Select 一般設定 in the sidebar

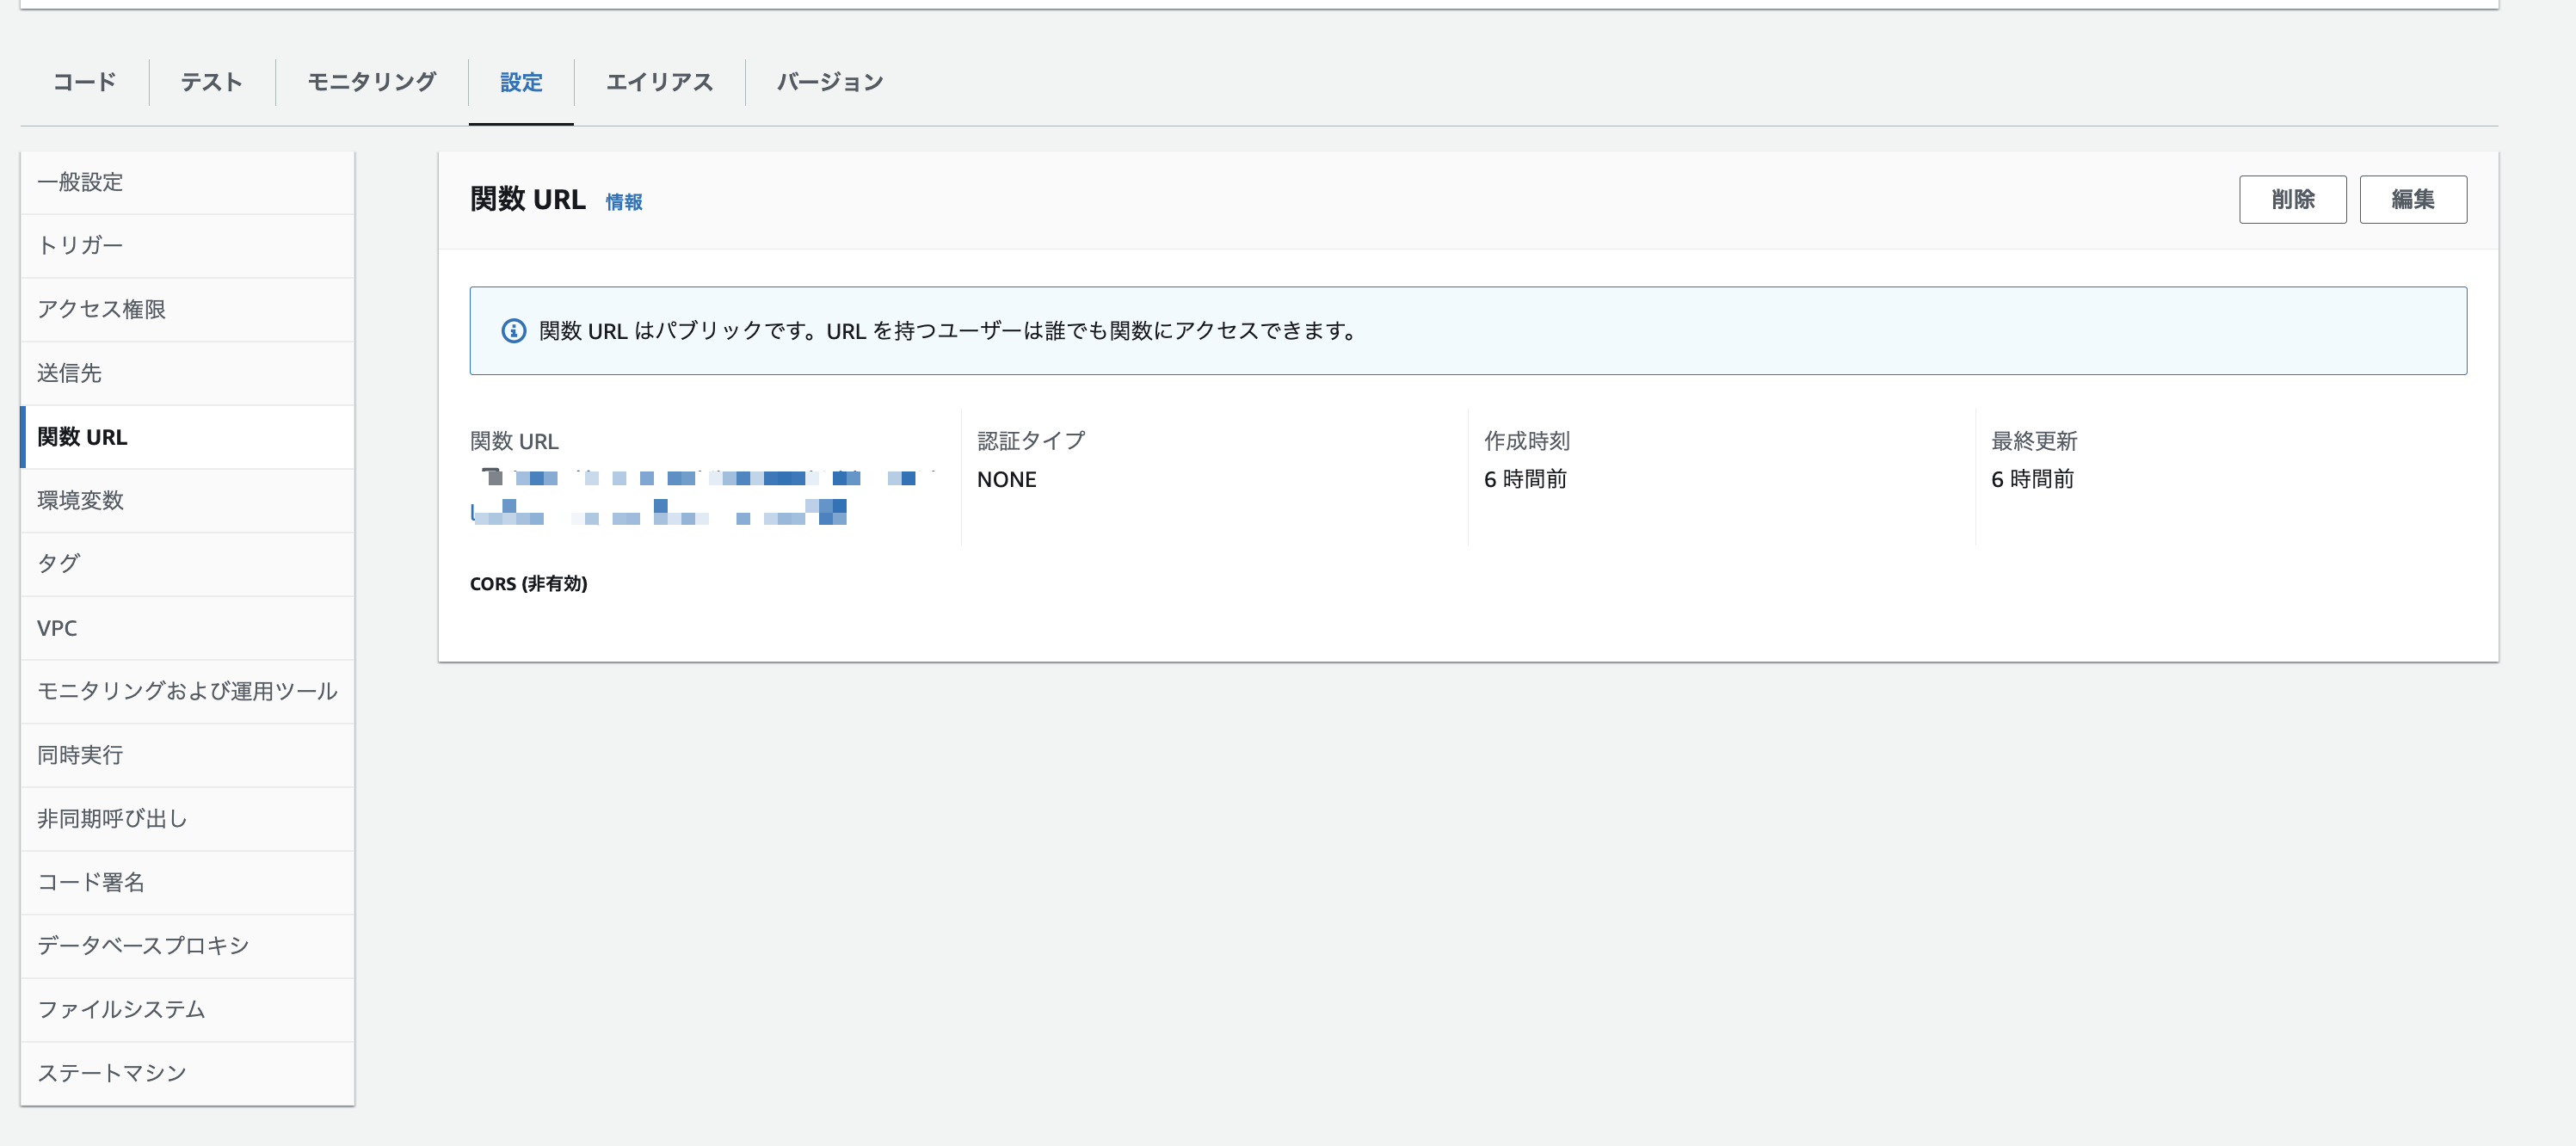(x=80, y=182)
